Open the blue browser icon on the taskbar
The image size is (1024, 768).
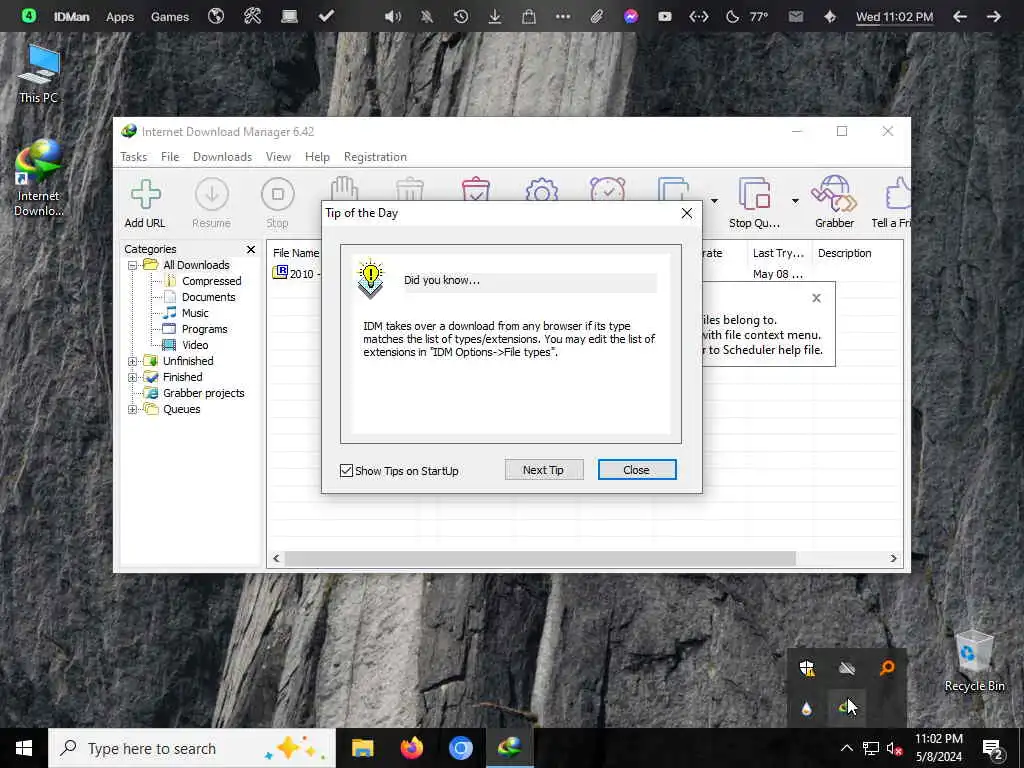(460, 748)
